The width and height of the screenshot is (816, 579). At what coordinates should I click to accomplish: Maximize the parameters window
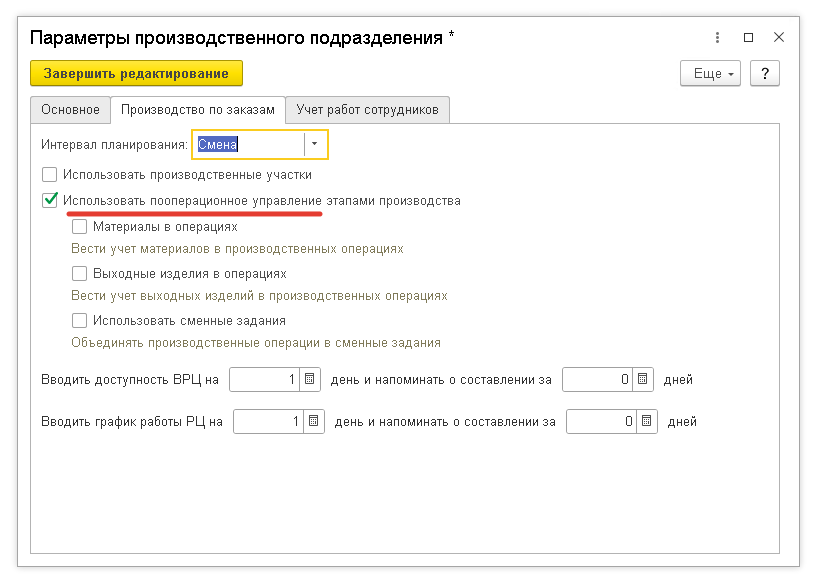coord(748,38)
